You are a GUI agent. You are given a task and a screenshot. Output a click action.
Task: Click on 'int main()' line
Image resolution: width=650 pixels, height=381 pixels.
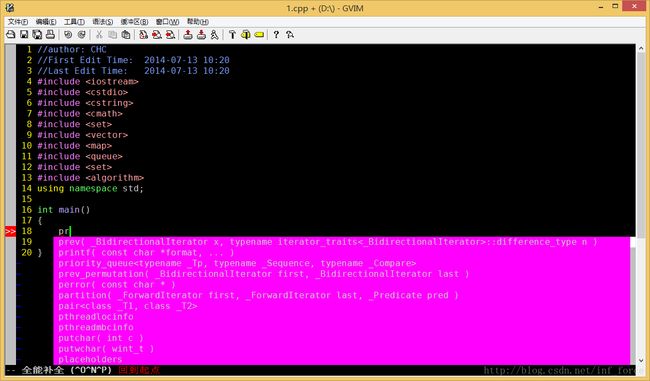pos(64,210)
